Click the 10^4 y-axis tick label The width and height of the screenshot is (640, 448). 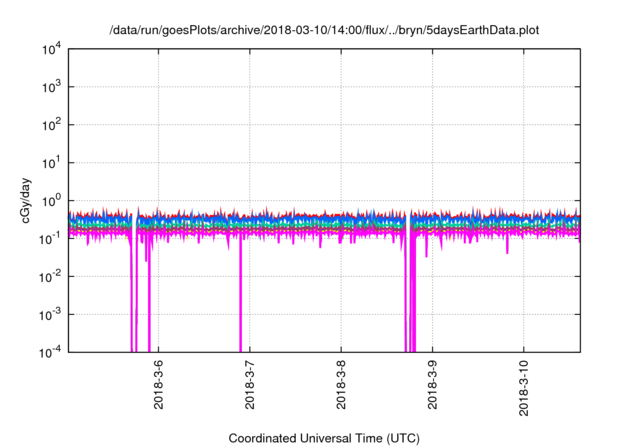[x=52, y=49]
